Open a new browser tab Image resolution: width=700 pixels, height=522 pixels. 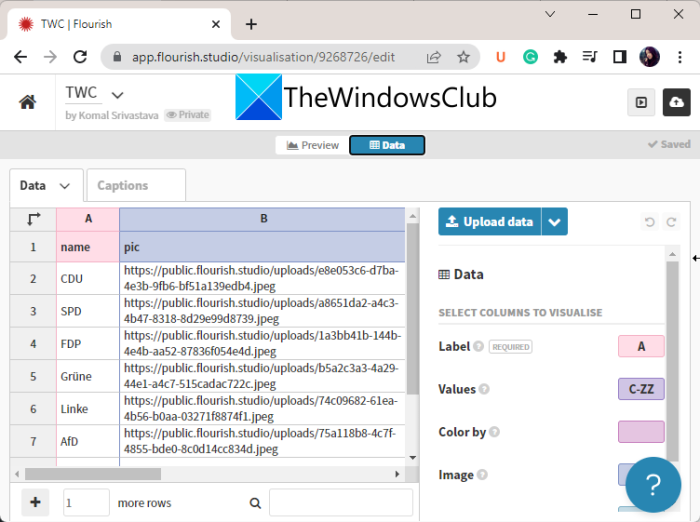251,24
